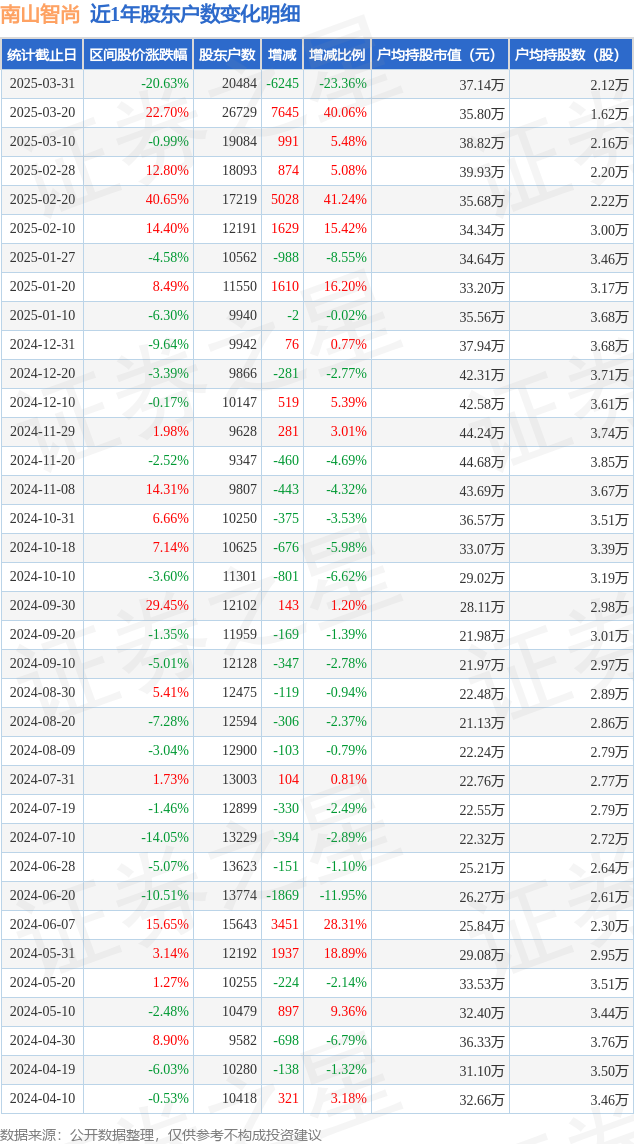Click the 28.31% change ratio cell
Screen dimensions: 634x1144
pos(345,924)
